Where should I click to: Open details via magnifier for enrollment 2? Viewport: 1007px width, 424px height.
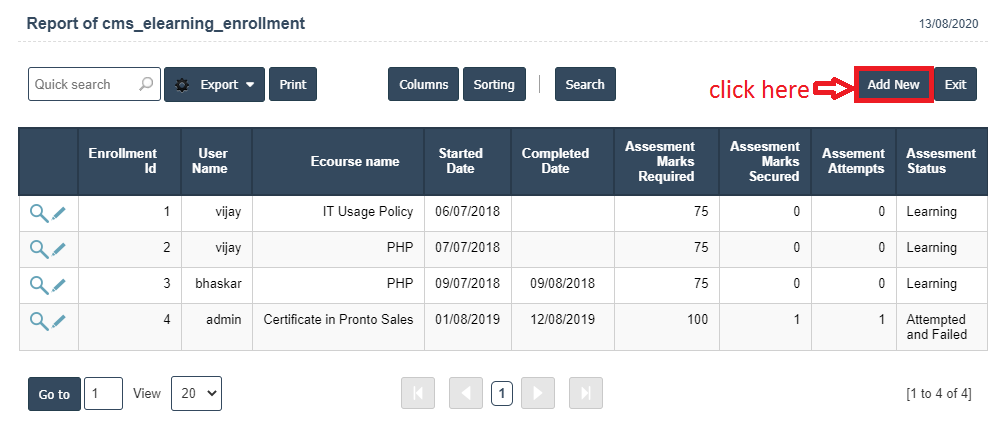[x=38, y=248]
